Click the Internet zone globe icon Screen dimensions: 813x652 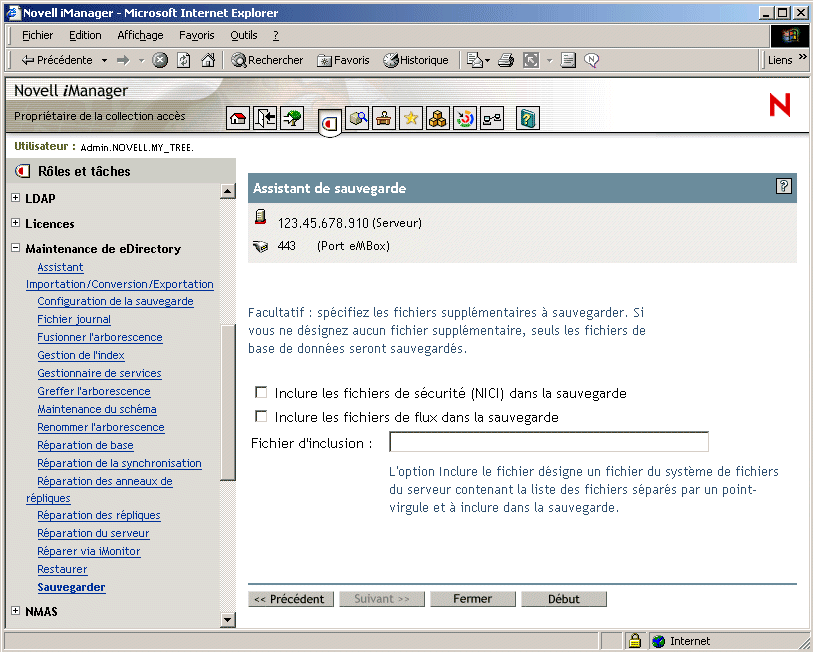[x=658, y=641]
